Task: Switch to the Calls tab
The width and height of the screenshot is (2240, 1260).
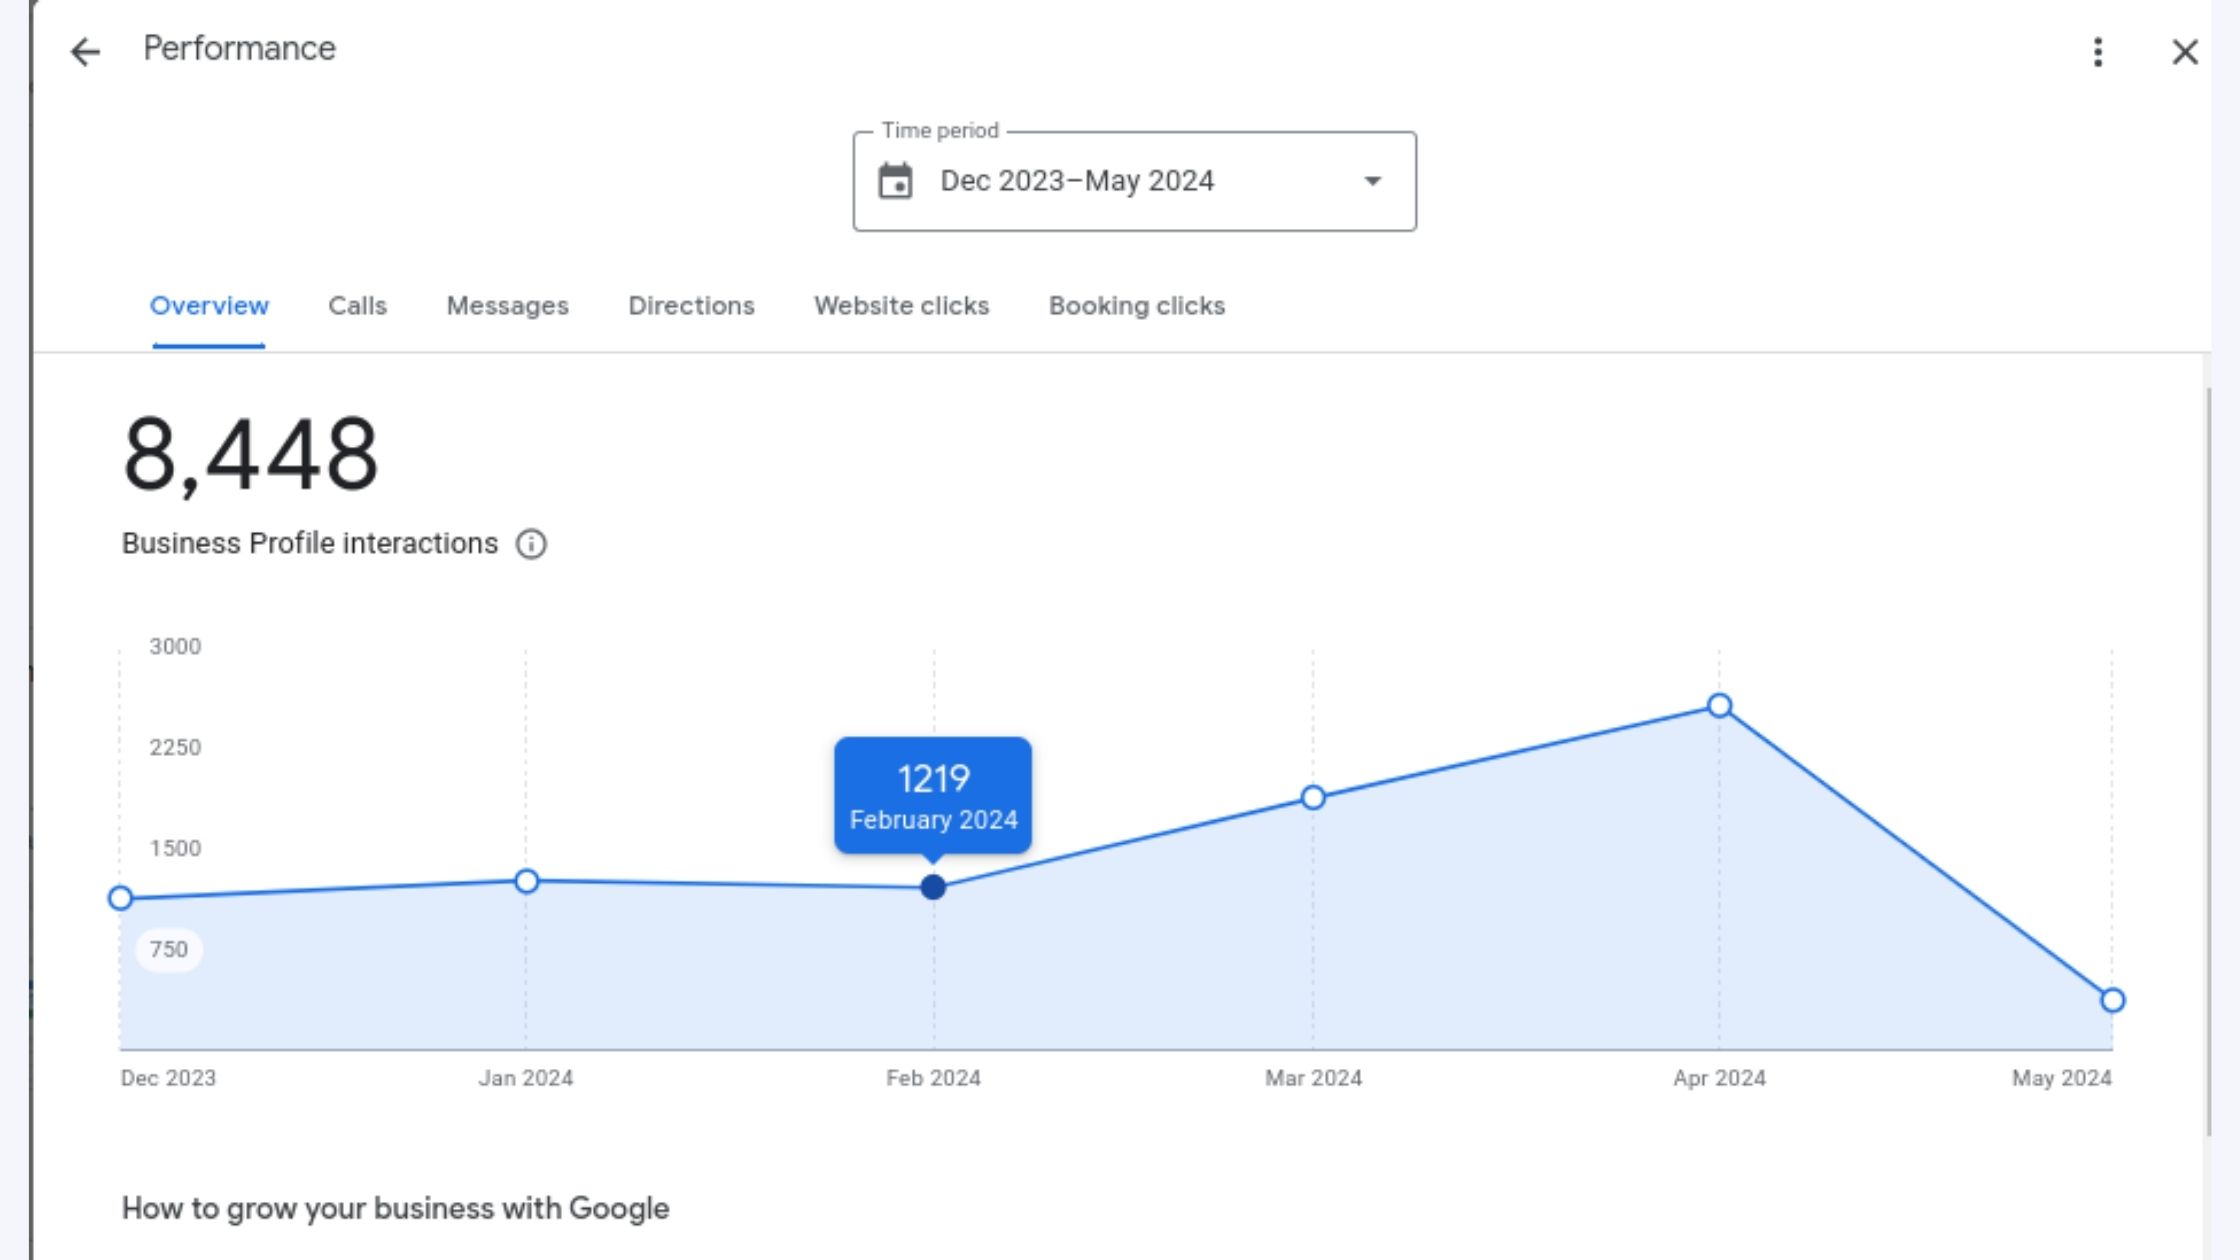Action: (x=357, y=306)
